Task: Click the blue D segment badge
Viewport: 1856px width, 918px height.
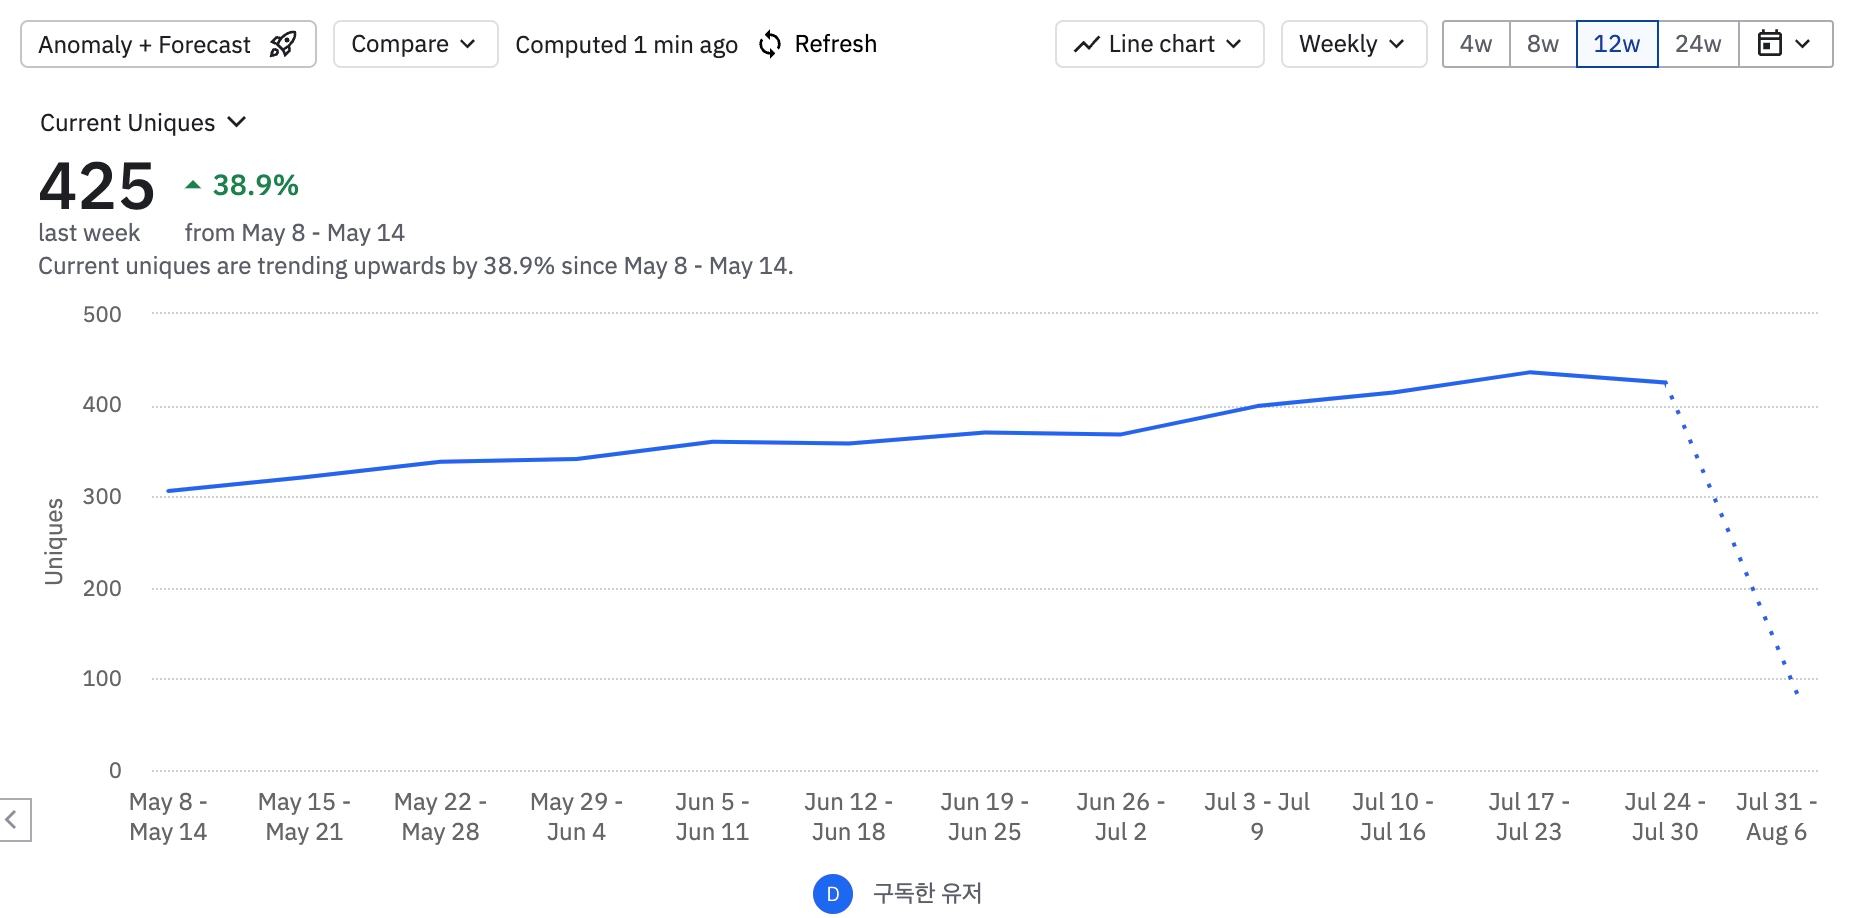Action: 832,894
